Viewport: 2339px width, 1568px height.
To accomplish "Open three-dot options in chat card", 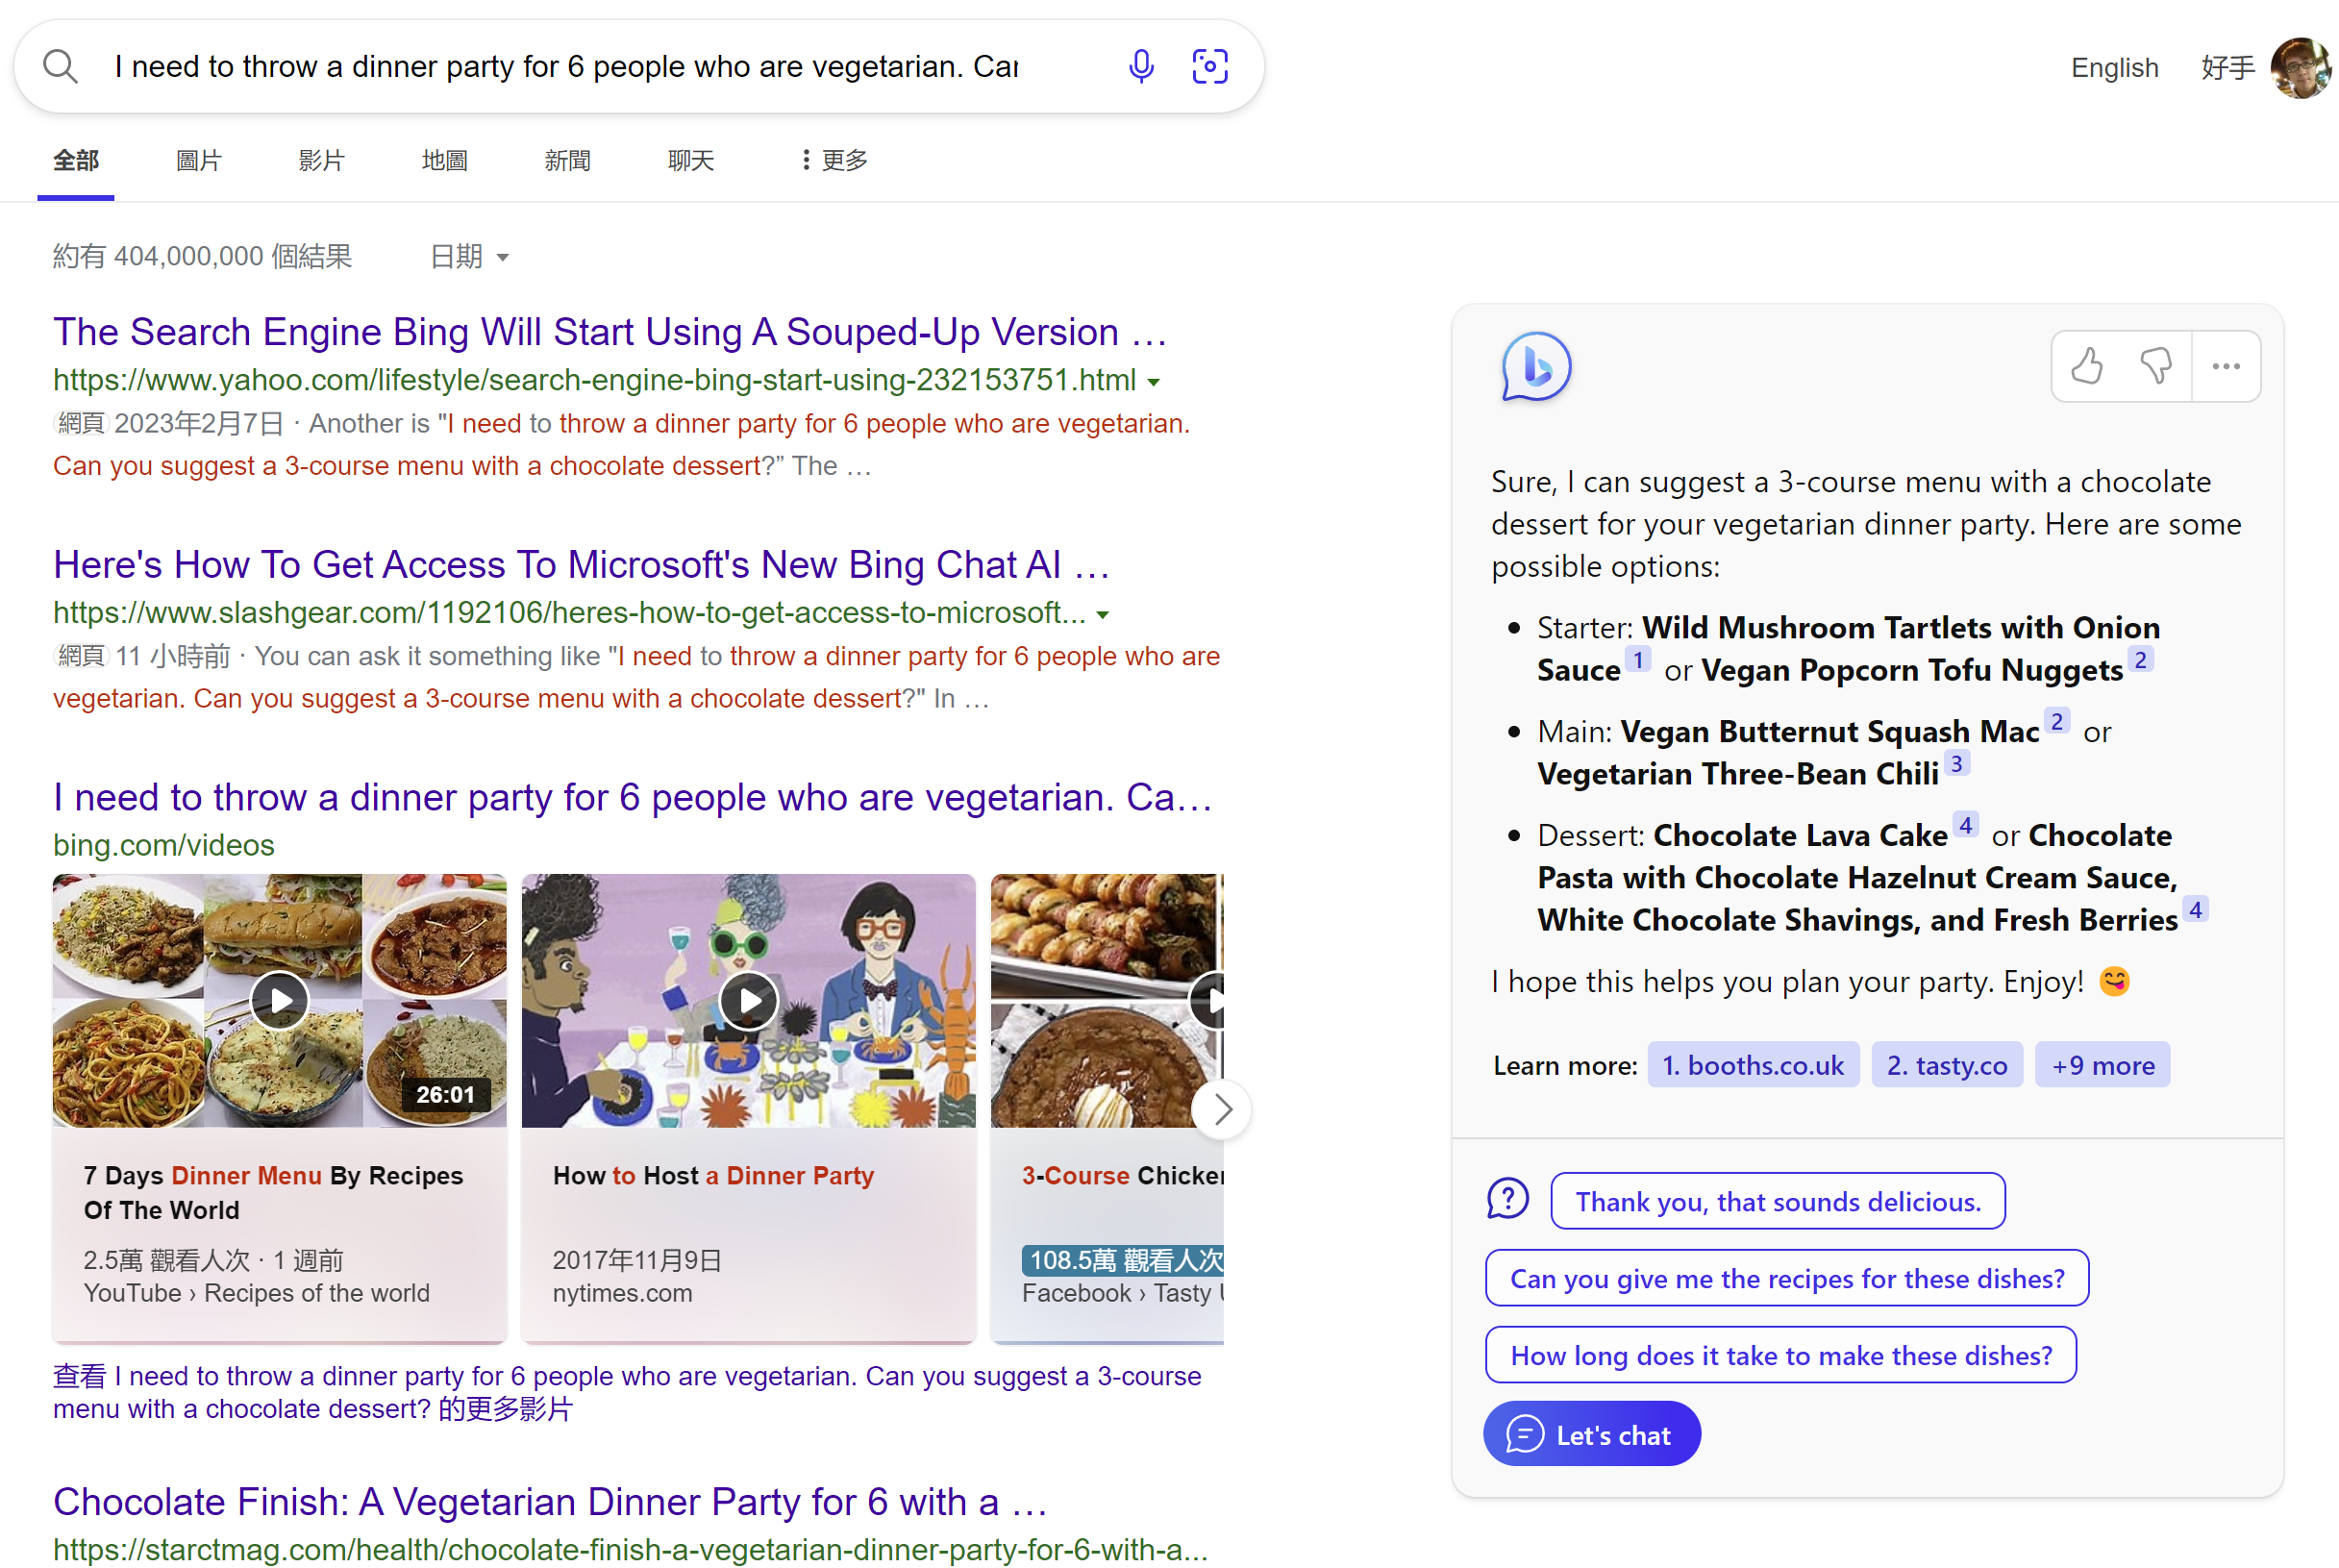I will pos(2225,366).
